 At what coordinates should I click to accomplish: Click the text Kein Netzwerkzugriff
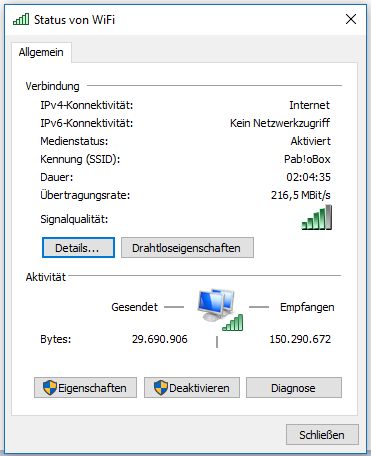click(280, 123)
